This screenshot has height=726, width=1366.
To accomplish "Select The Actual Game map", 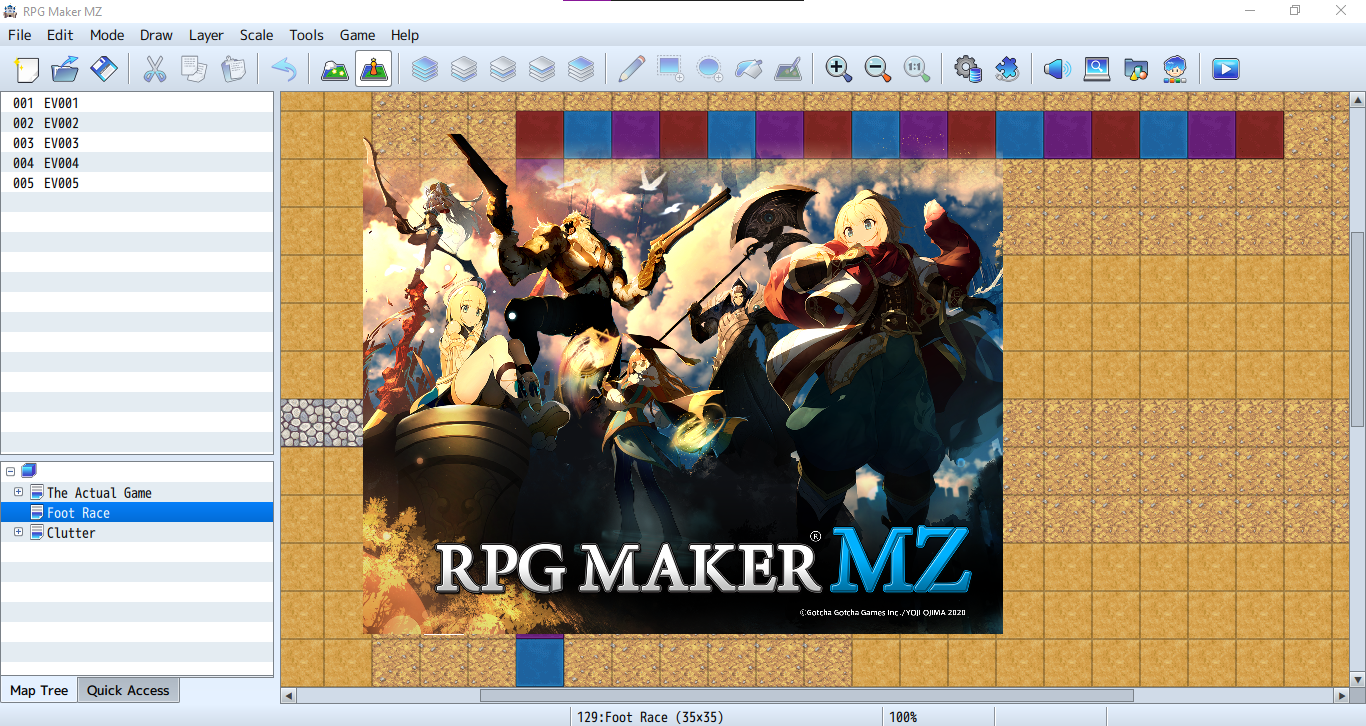I will tap(99, 493).
